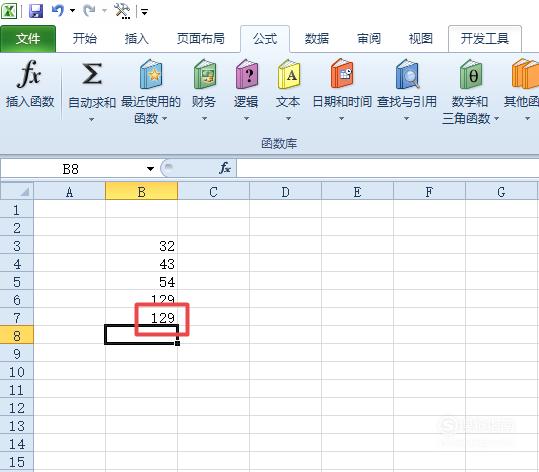Select row 15 header
The width and height of the screenshot is (539, 472).
click(x=17, y=461)
